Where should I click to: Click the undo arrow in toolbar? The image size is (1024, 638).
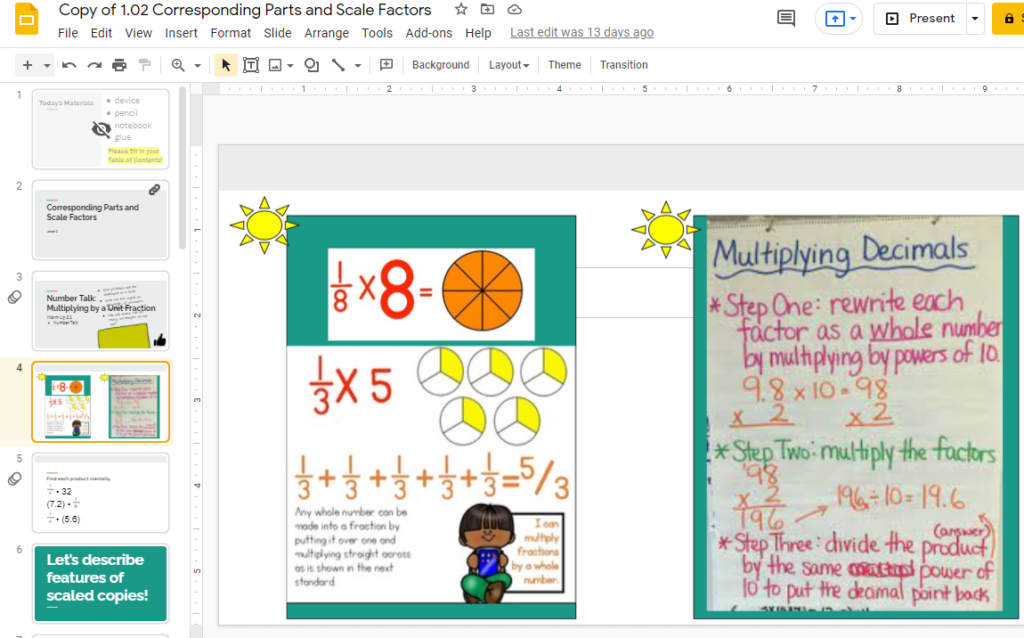pos(69,65)
